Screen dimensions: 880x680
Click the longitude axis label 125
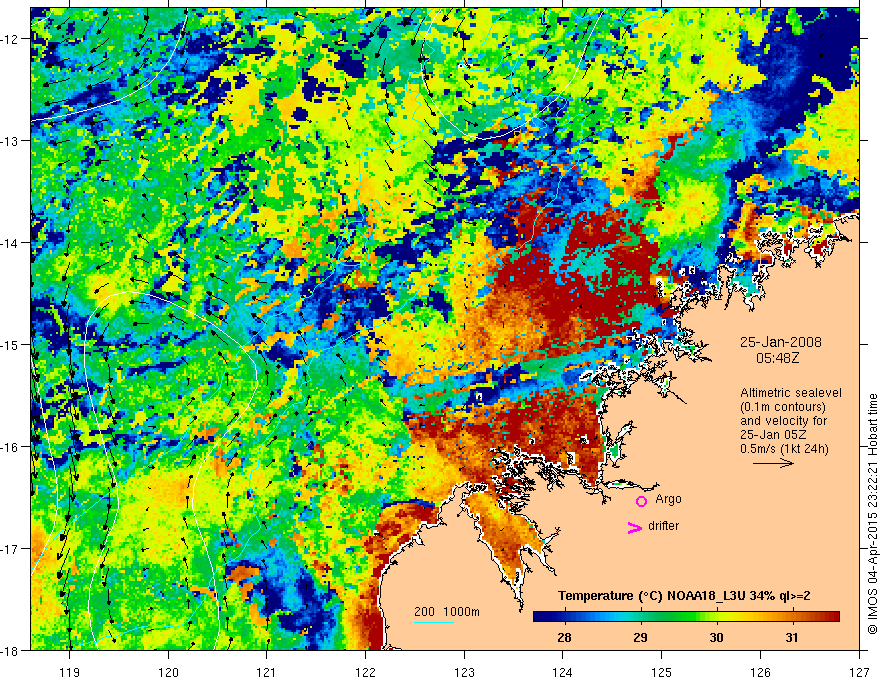pyautogui.click(x=662, y=672)
